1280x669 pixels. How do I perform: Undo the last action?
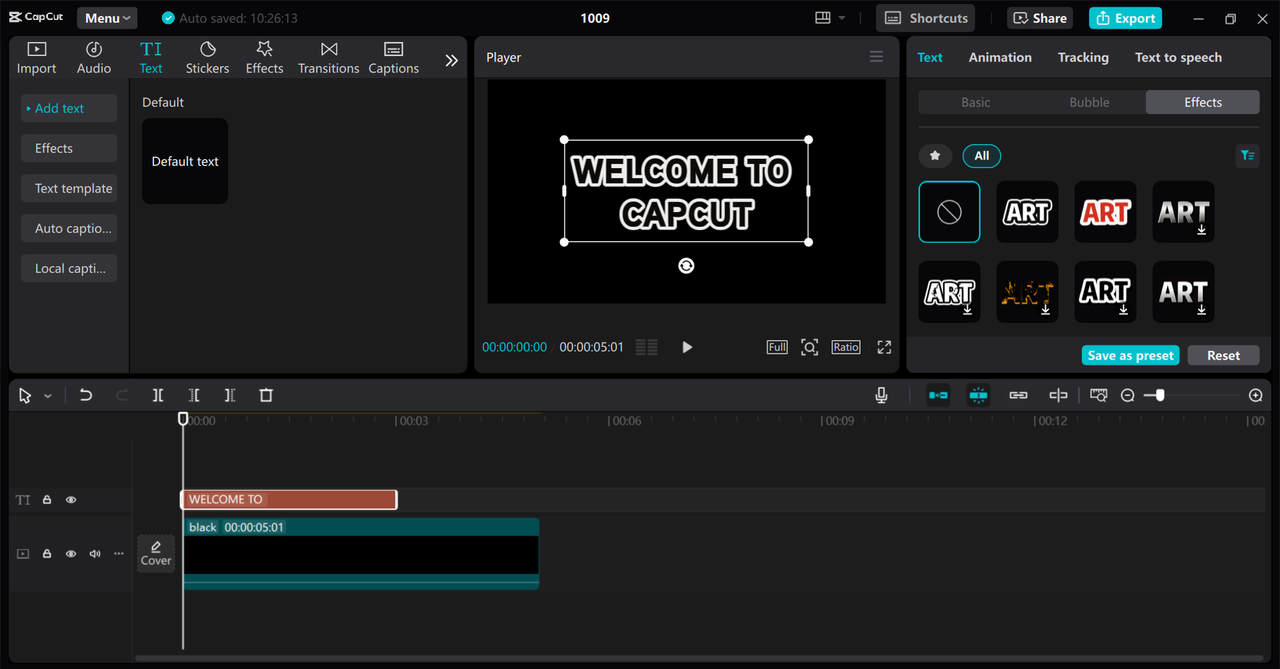[x=86, y=395]
